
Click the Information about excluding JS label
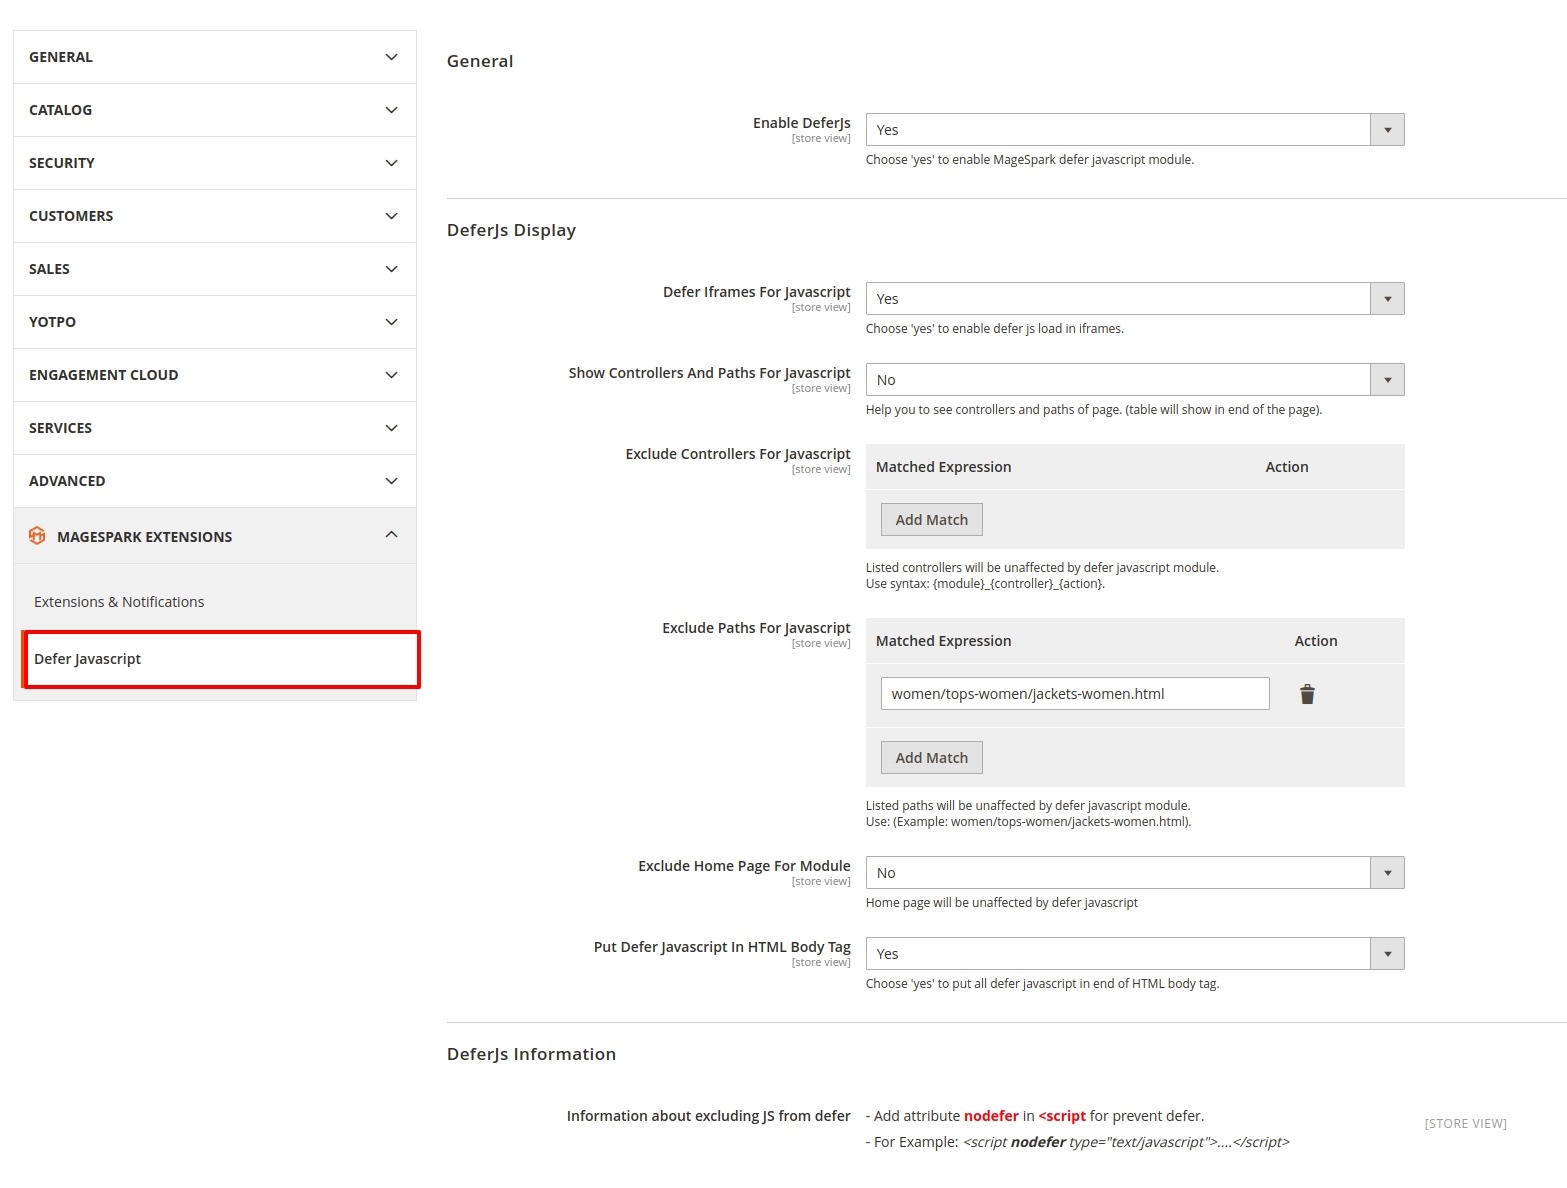708,1116
